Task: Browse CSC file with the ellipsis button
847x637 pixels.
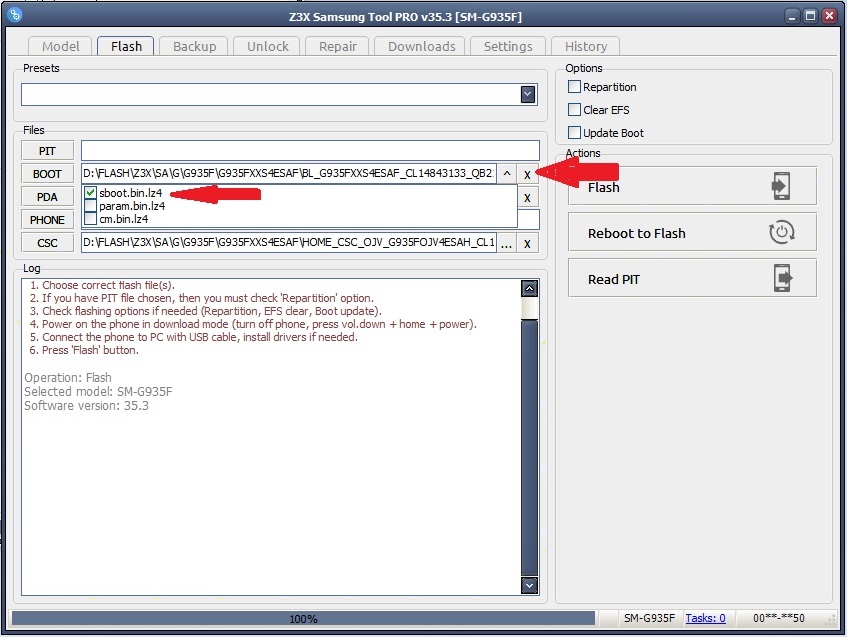Action: tap(506, 244)
